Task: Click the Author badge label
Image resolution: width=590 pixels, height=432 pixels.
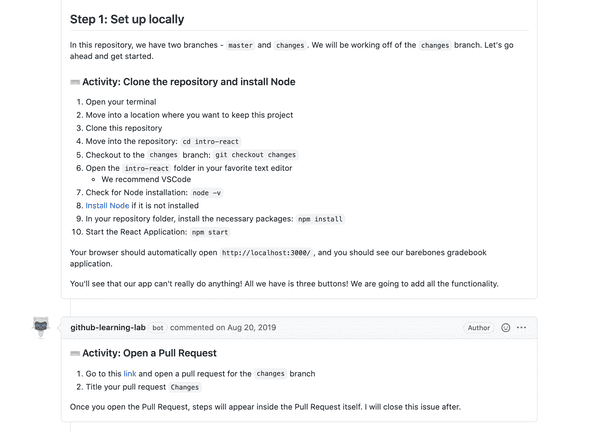Action: point(479,328)
